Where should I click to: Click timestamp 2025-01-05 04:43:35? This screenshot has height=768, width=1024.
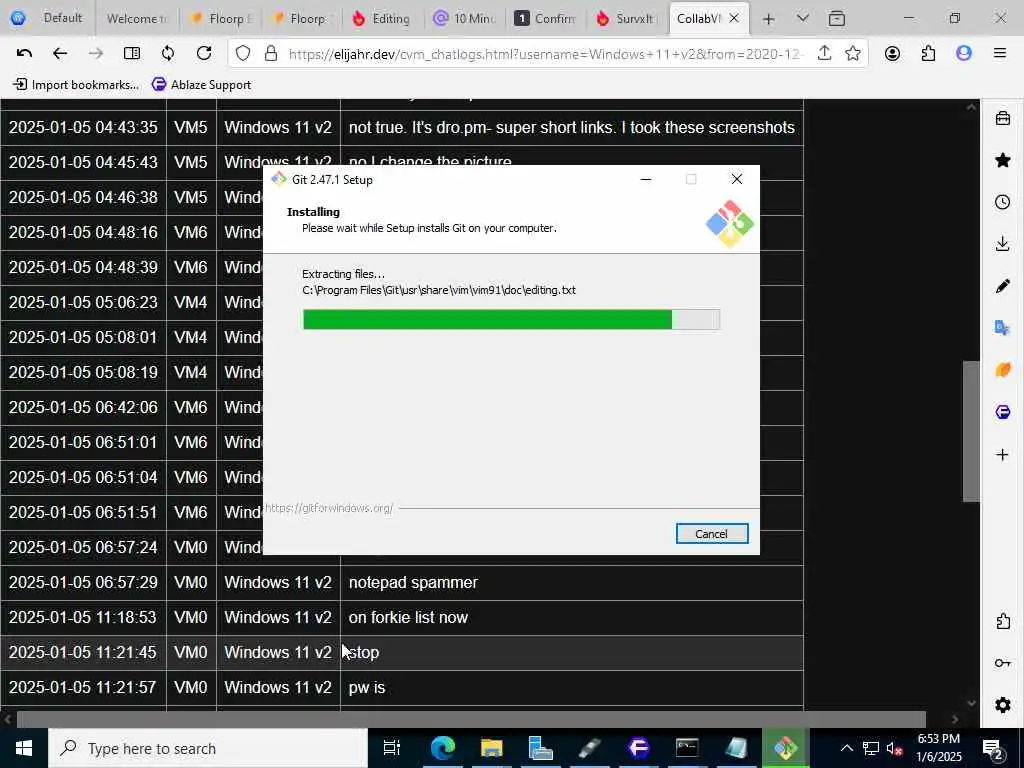point(83,127)
